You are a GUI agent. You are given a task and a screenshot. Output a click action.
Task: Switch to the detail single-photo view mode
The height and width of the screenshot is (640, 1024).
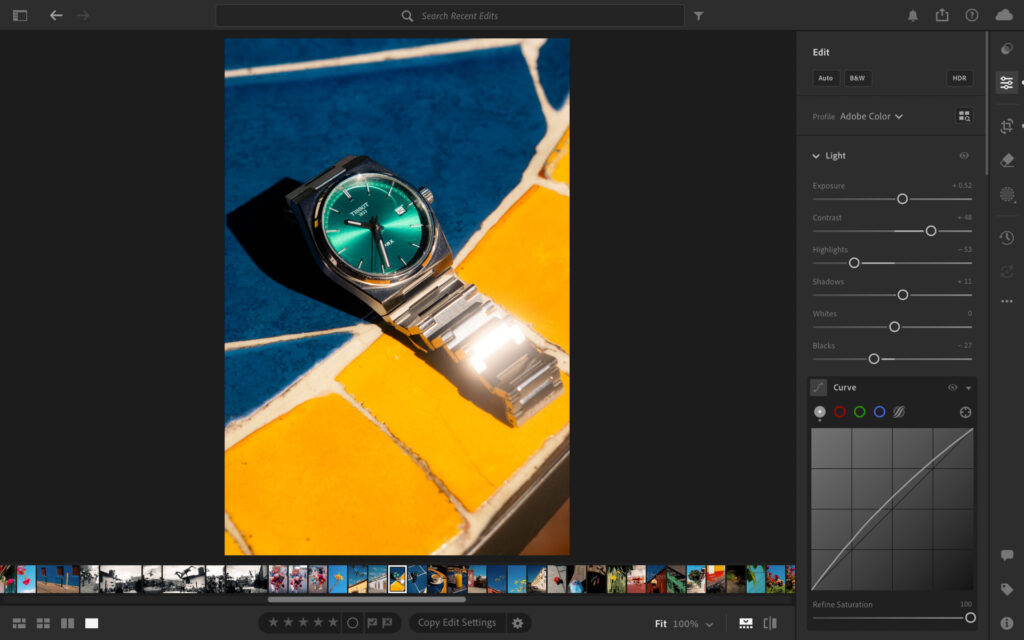coord(91,622)
